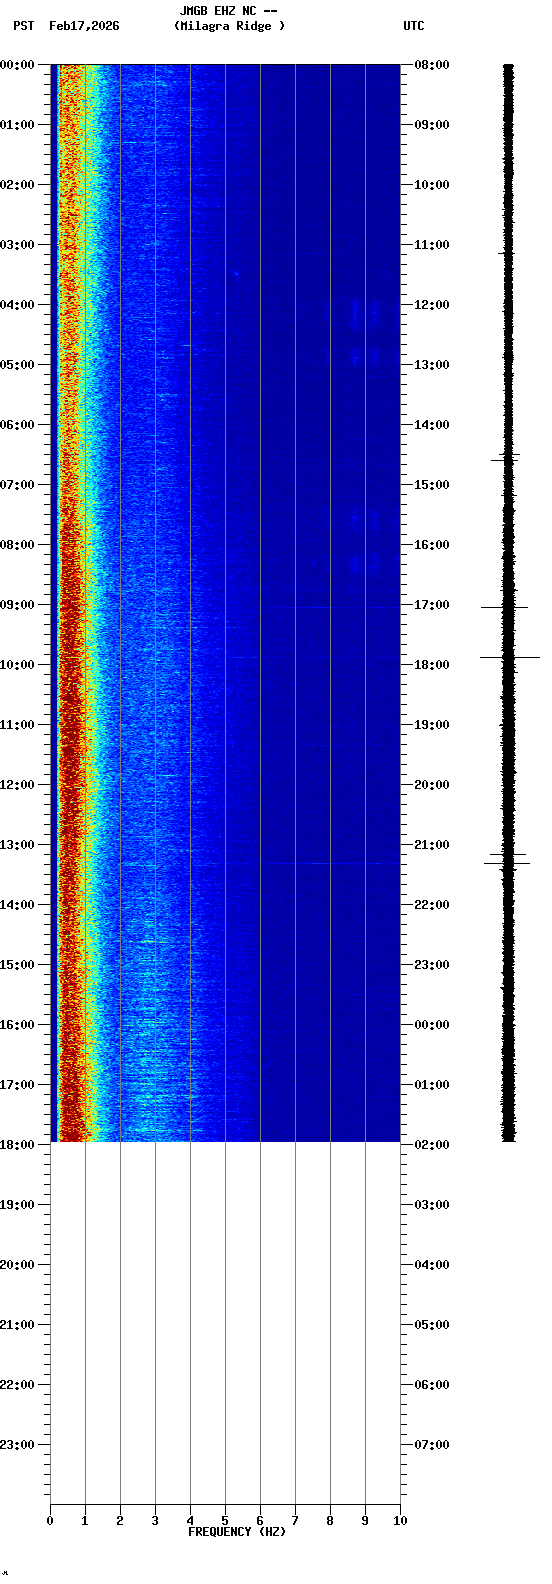Image resolution: width=552 pixels, height=1584 pixels.
Task: Click '16:00' on the UTC axis
Action: [x=432, y=545]
